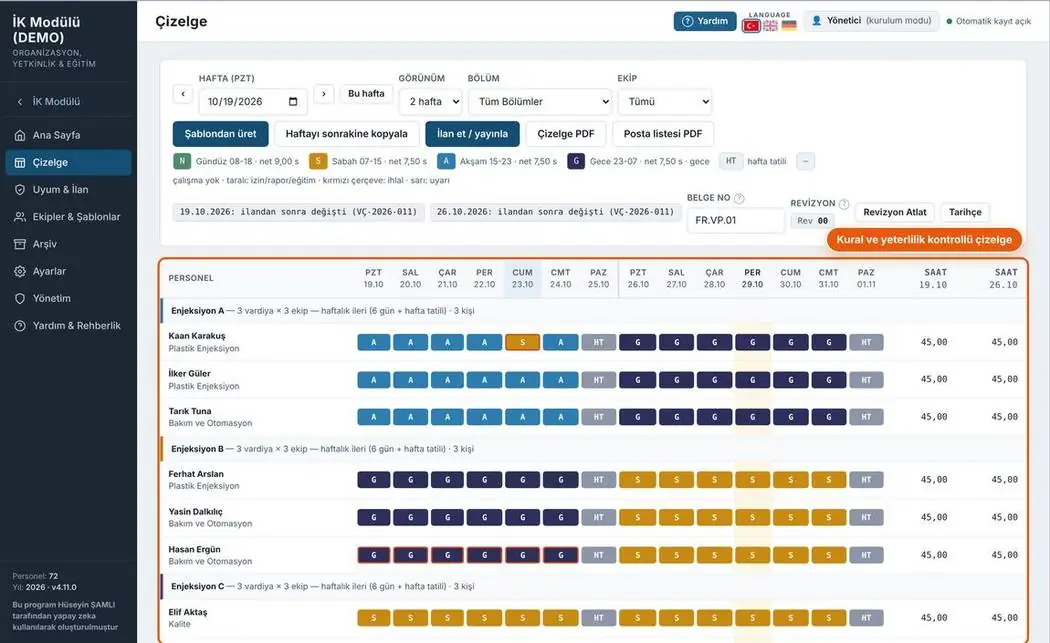The width and height of the screenshot is (1050, 643).
Task: Click Haftayı sonrakine kopyala
Action: (x=346, y=134)
